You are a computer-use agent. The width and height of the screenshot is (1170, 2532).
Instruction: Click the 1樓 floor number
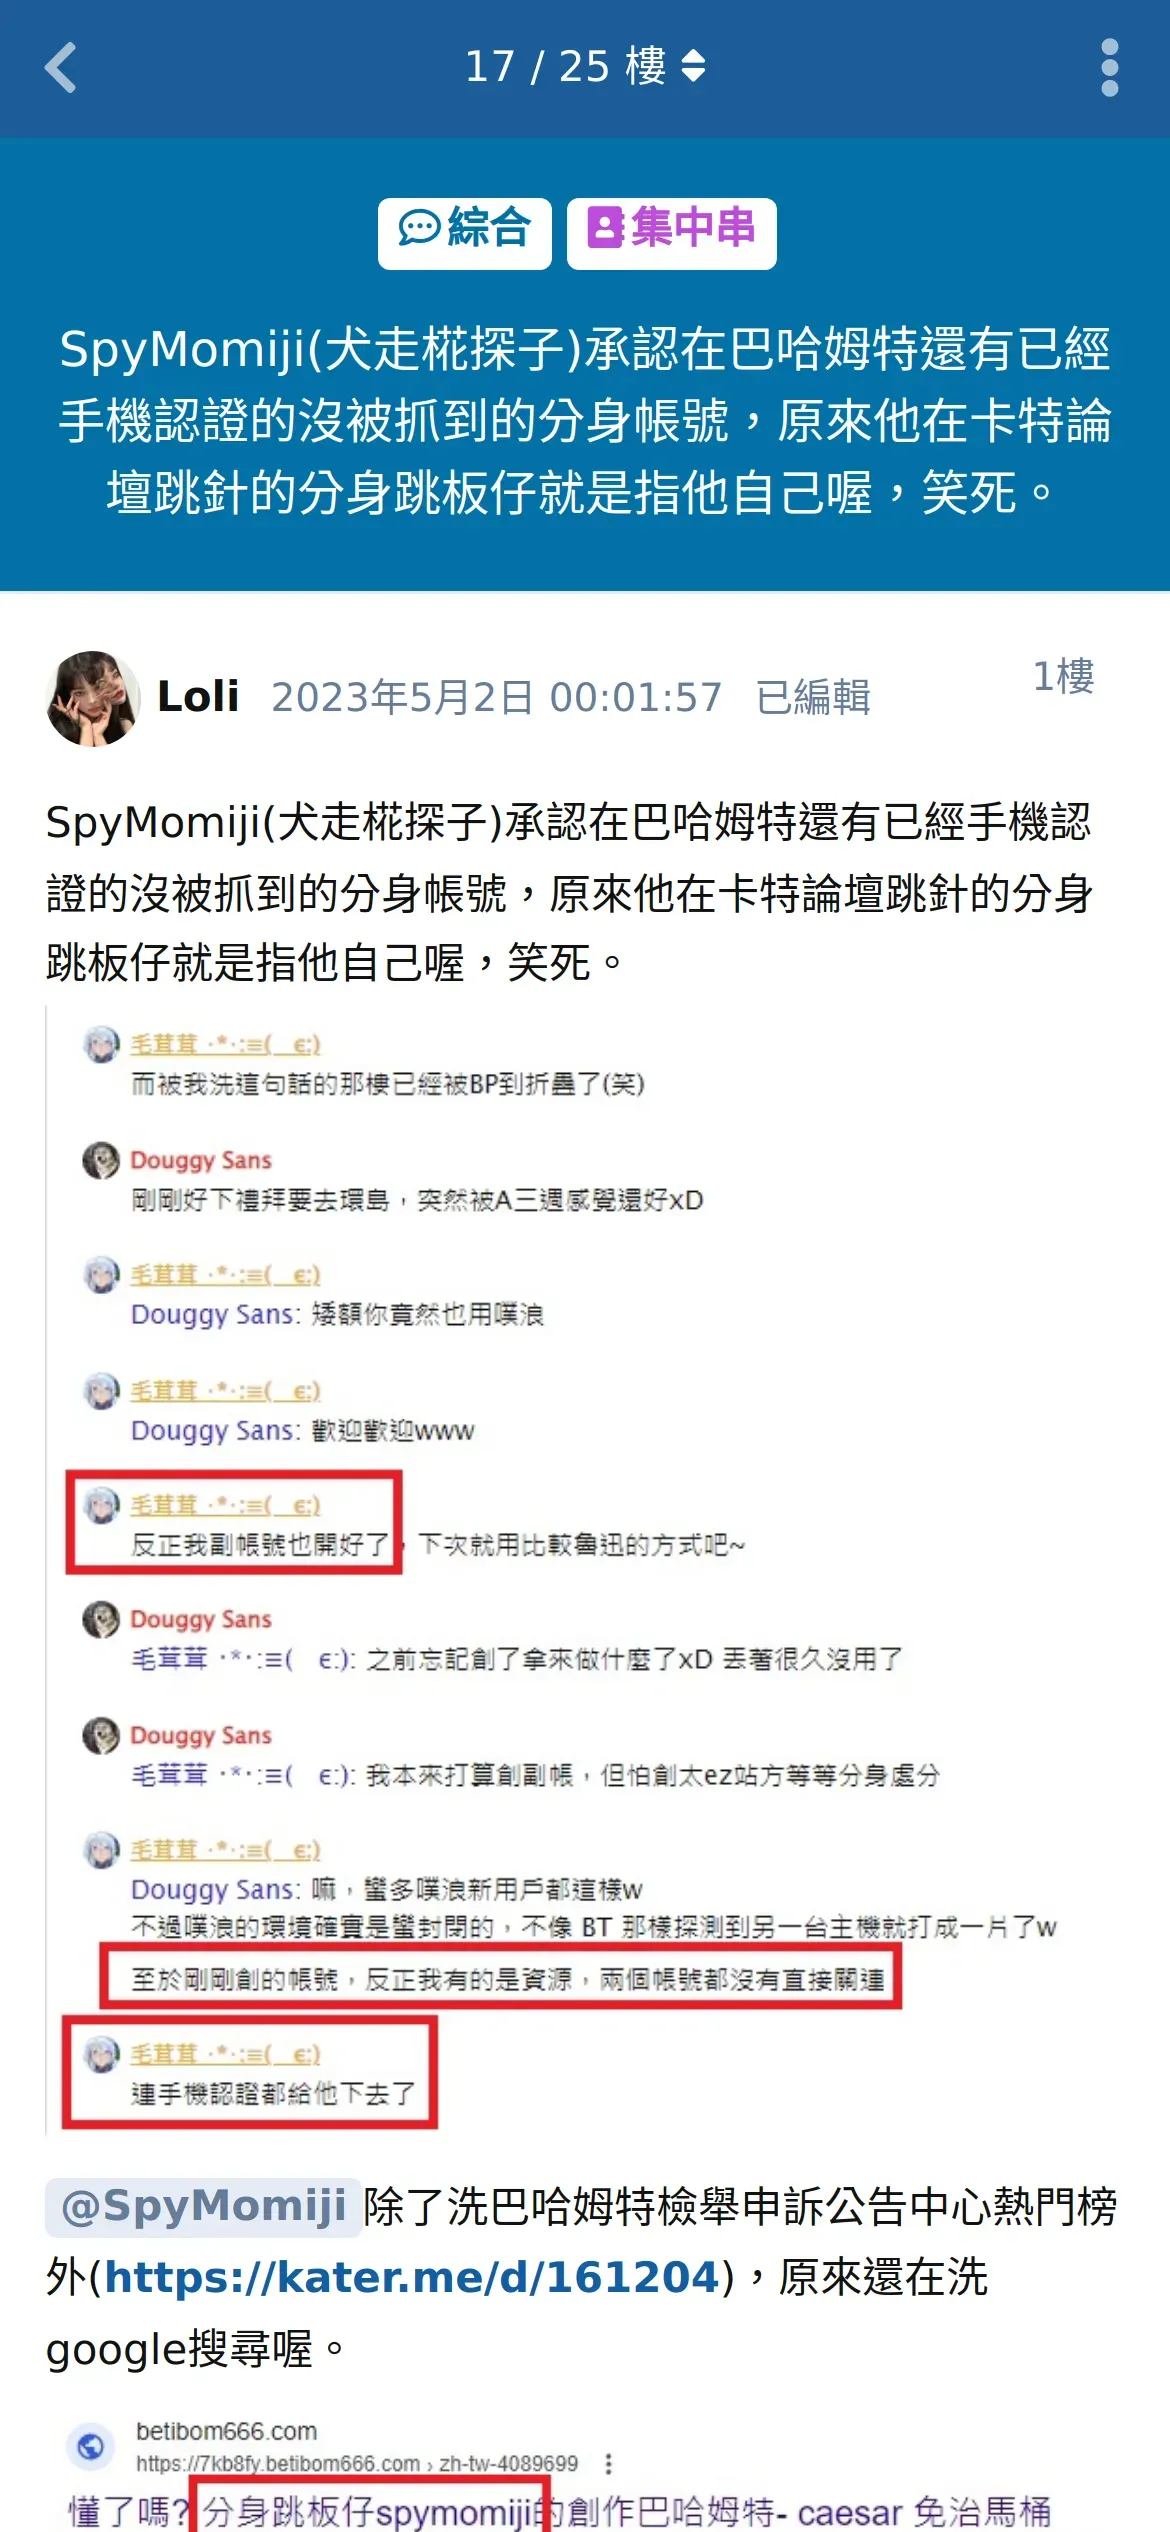pos(1064,677)
